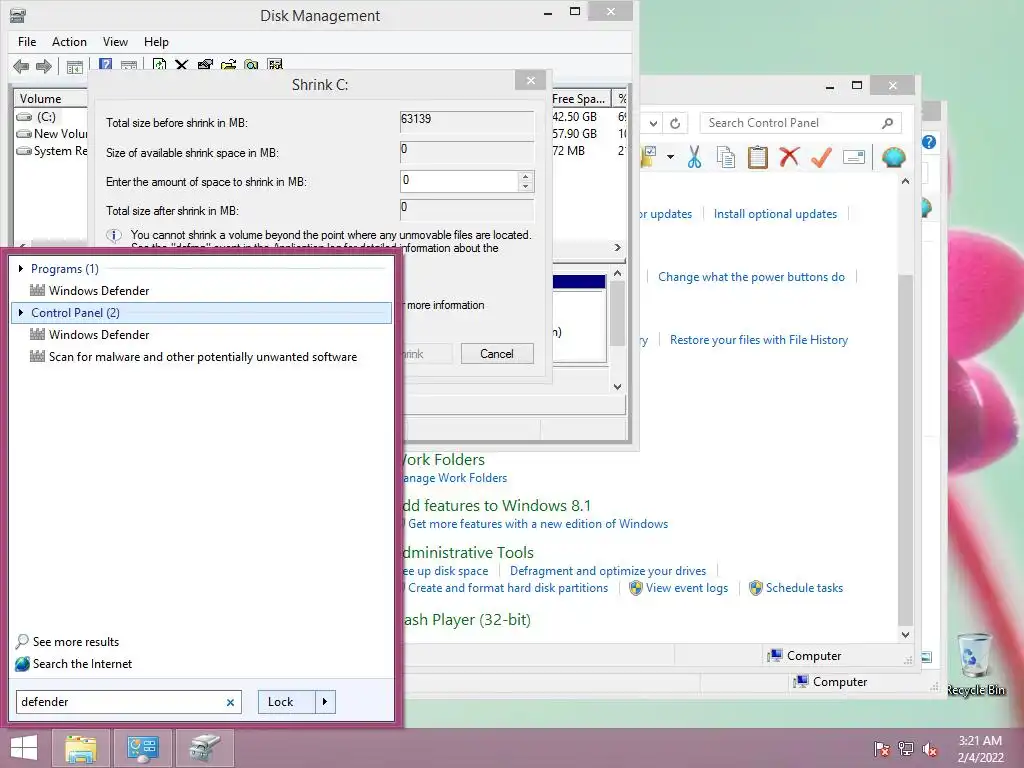This screenshot has width=1024, height=768.
Task: Collapse the Programs (1) results group
Action: (21, 268)
